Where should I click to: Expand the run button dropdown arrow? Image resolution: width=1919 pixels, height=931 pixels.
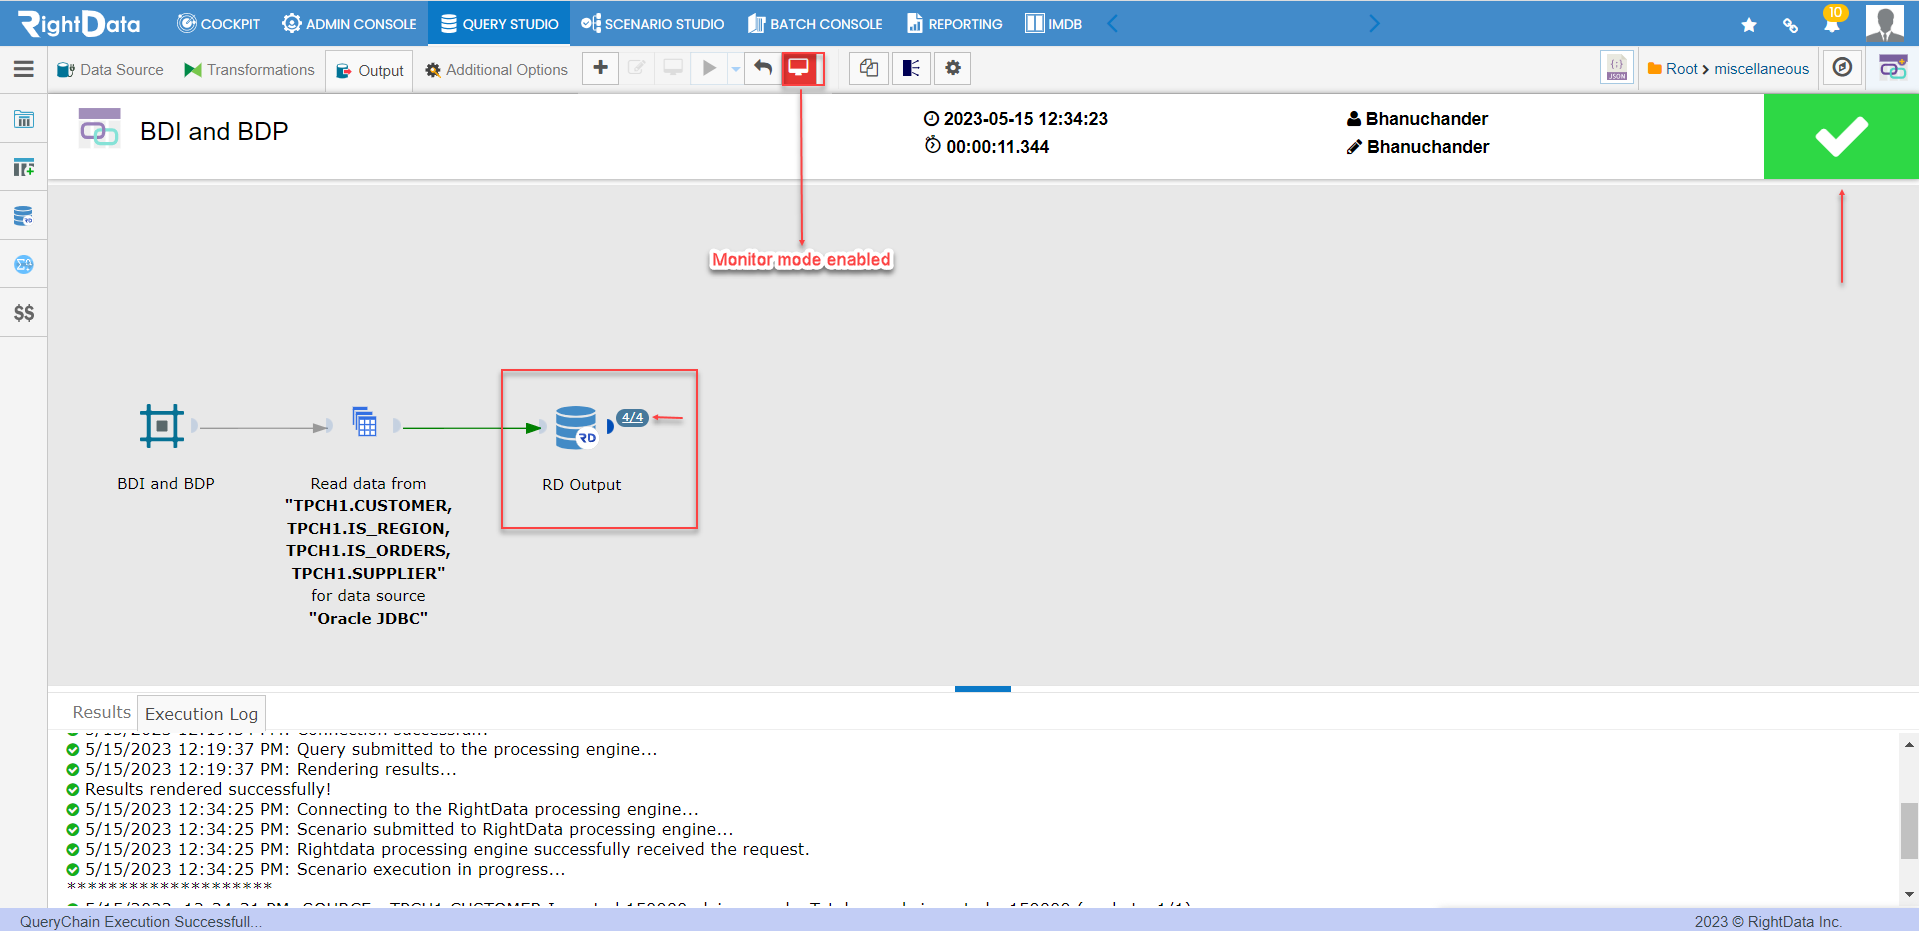[734, 68]
